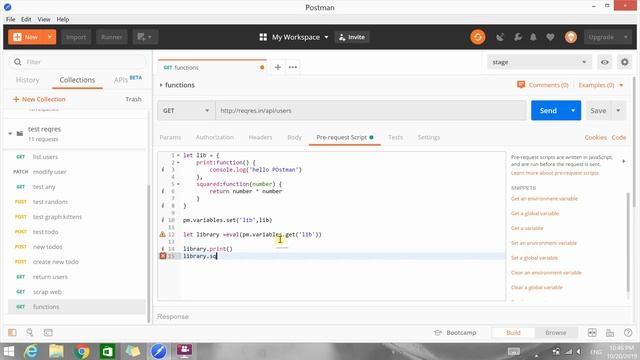Open the Edit menu
Image resolution: width=640 pixels, height=360 pixels.
(x=26, y=19)
